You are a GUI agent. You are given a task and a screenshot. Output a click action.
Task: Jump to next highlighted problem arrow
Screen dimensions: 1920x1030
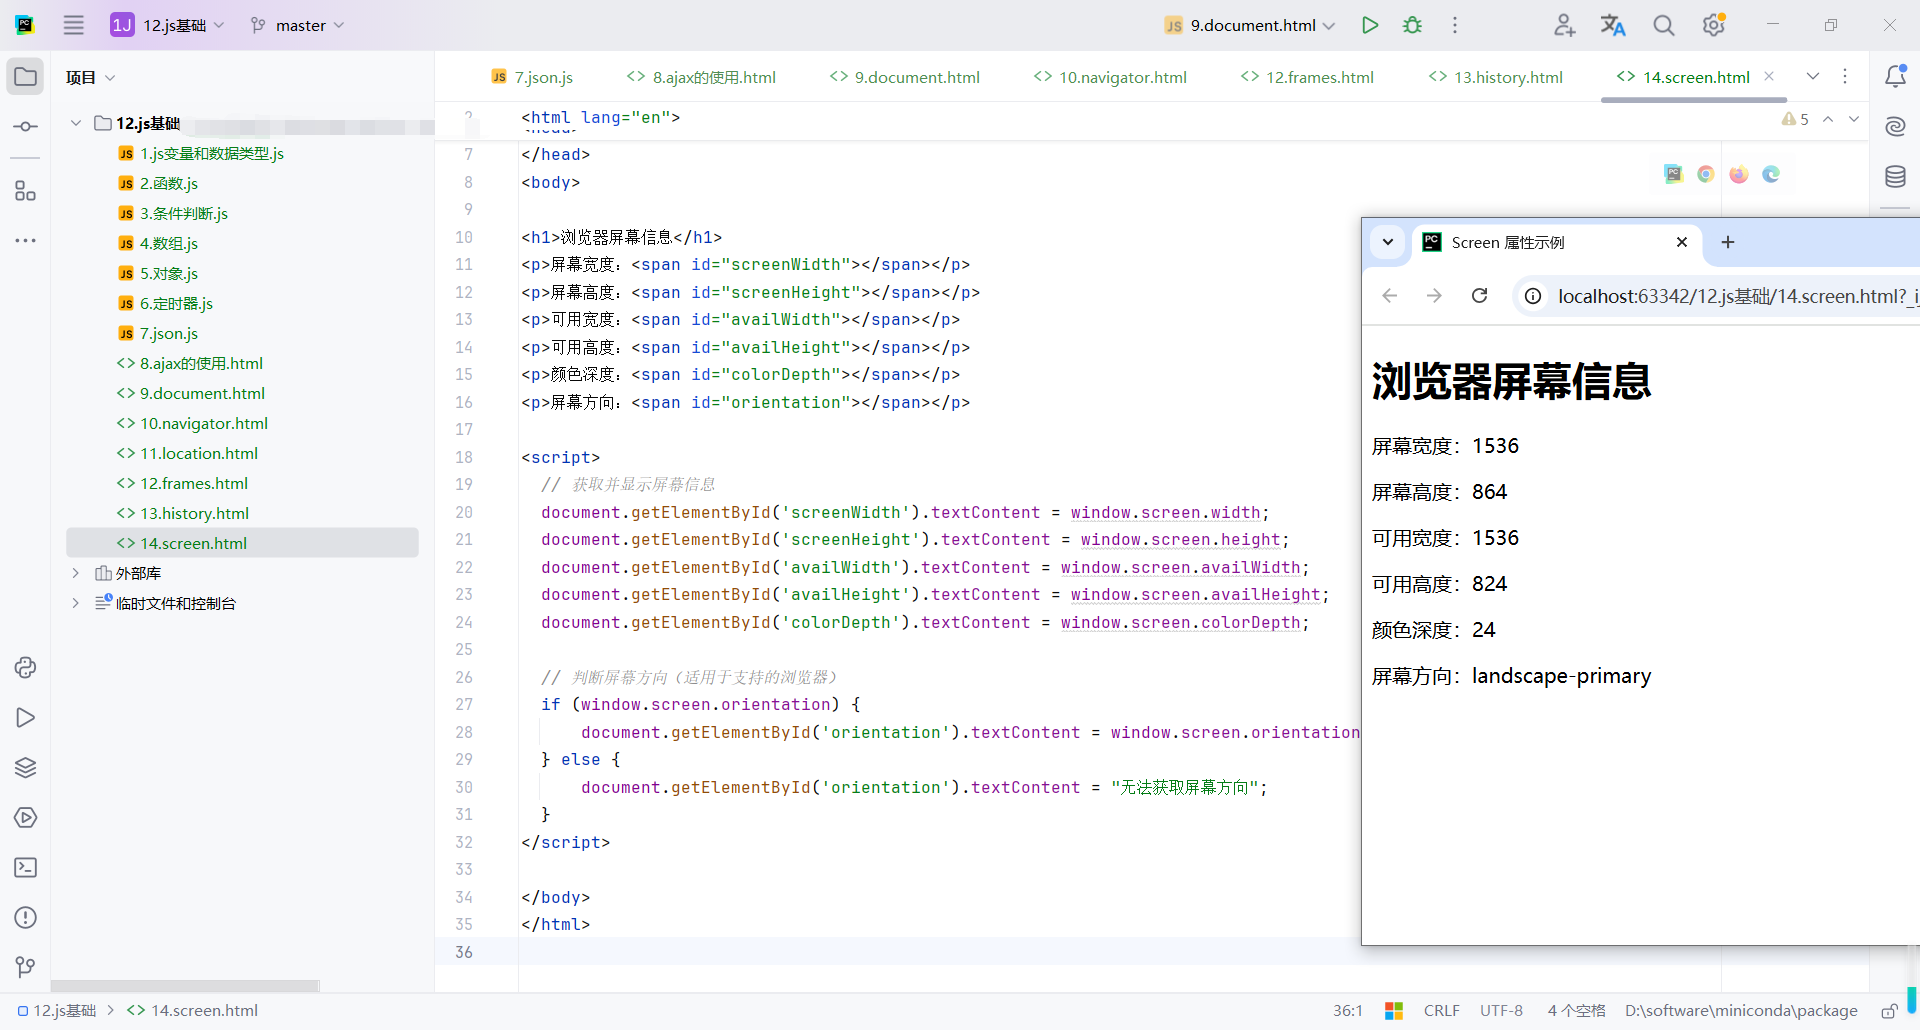pos(1854,119)
